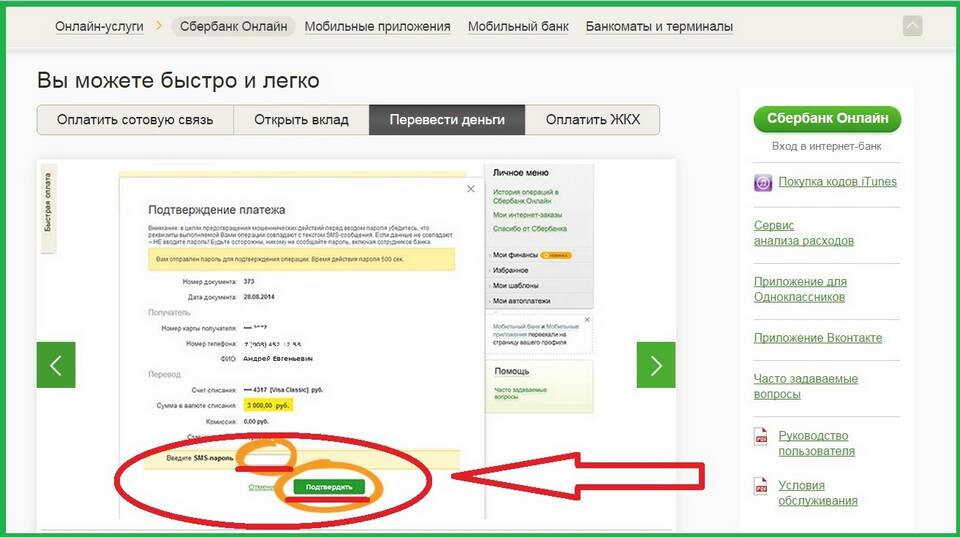Expand the Мои финансы menu section
Screen dimensions: 960x537
click(x=515, y=255)
